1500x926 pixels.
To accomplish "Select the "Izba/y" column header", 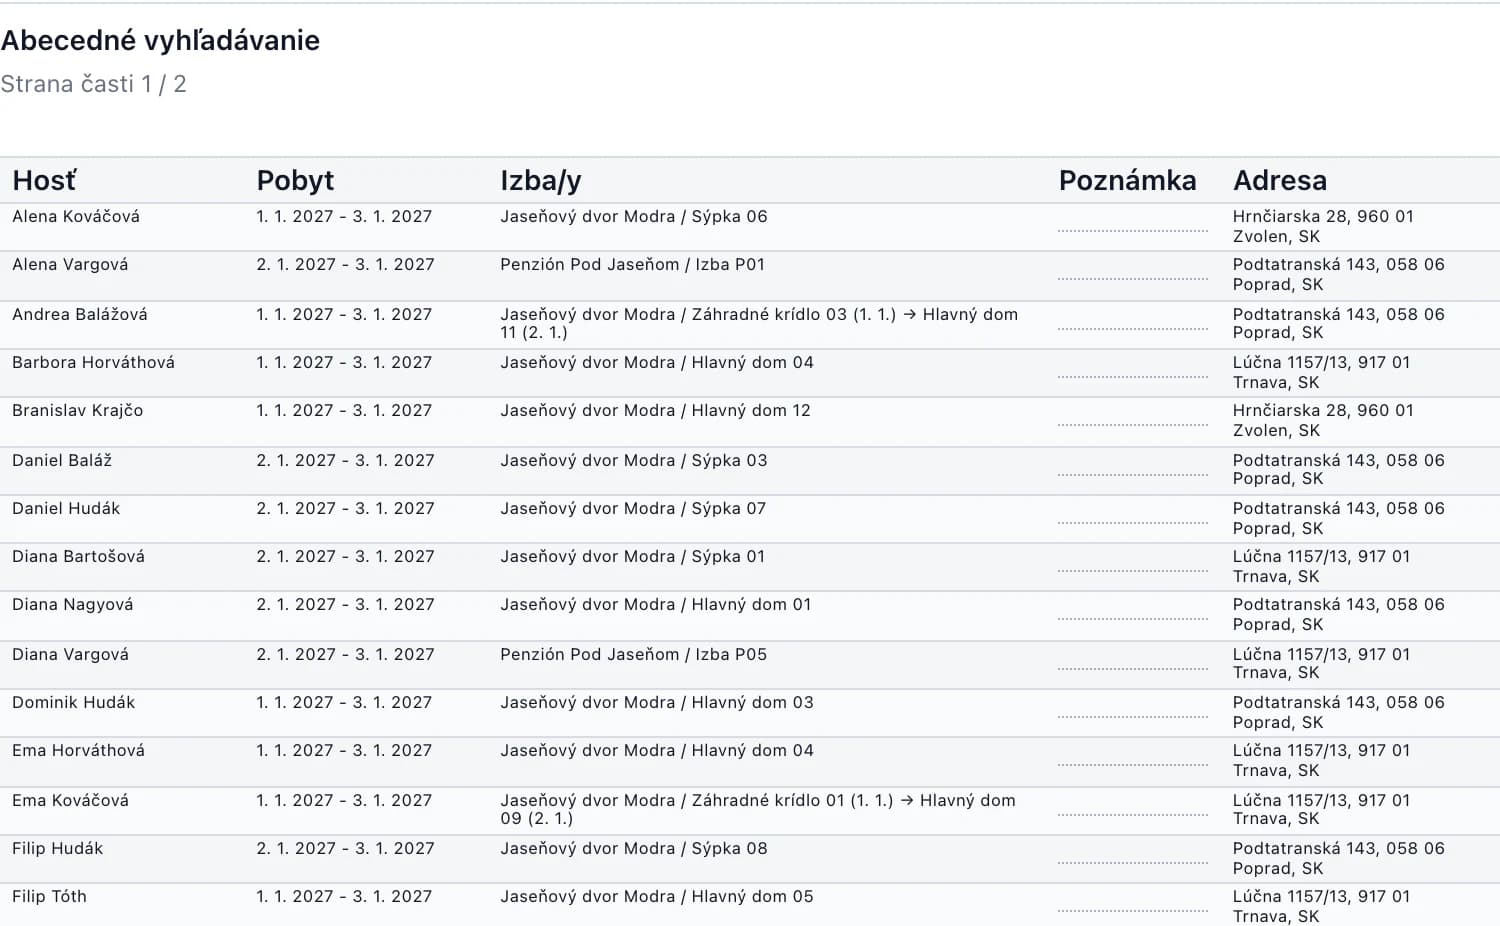I will tap(540, 181).
